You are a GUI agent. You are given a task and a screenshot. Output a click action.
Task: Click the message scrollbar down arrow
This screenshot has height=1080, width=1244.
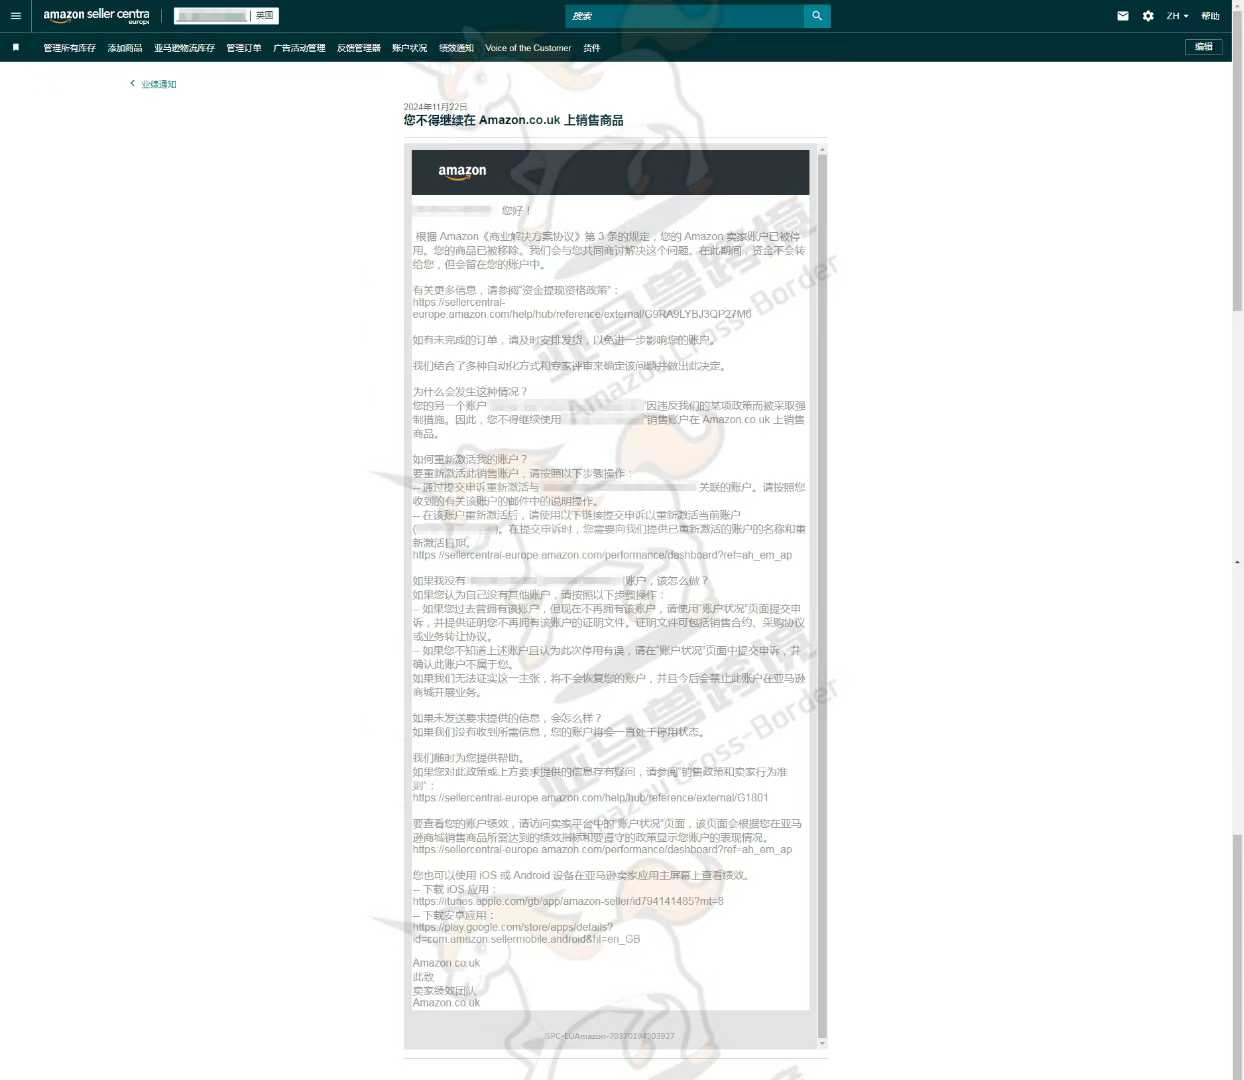pos(822,1043)
